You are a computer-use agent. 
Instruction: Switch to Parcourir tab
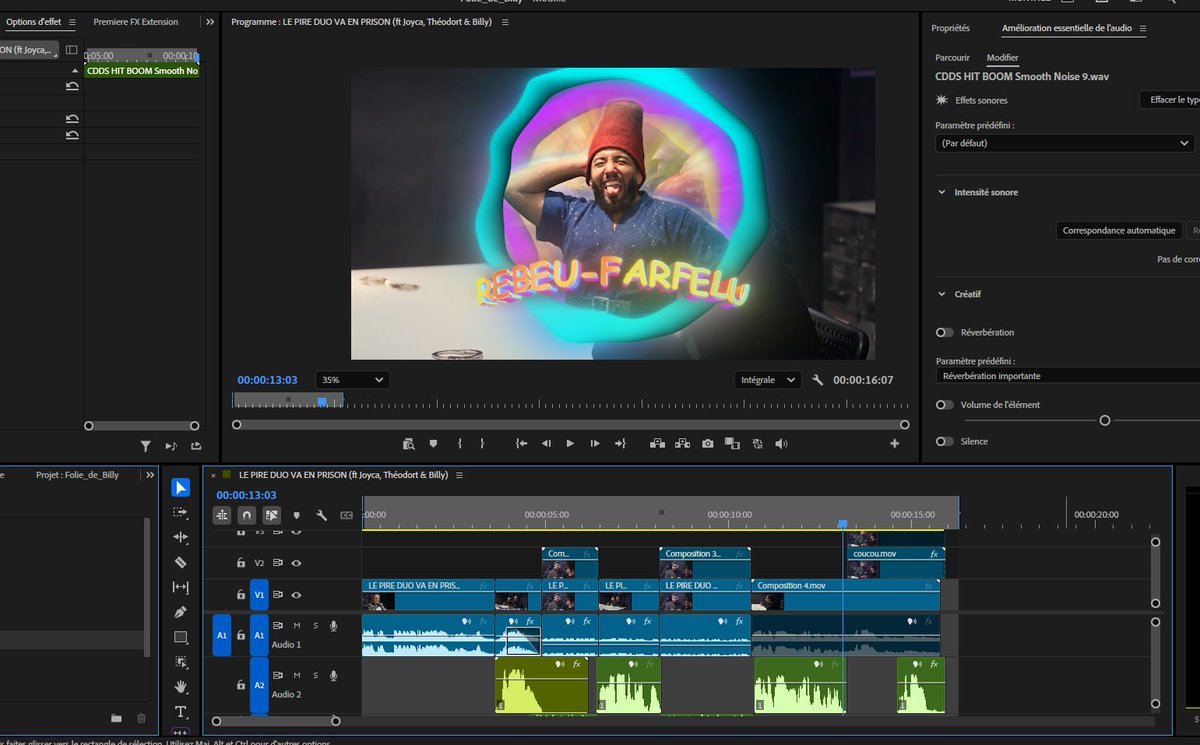(952, 58)
